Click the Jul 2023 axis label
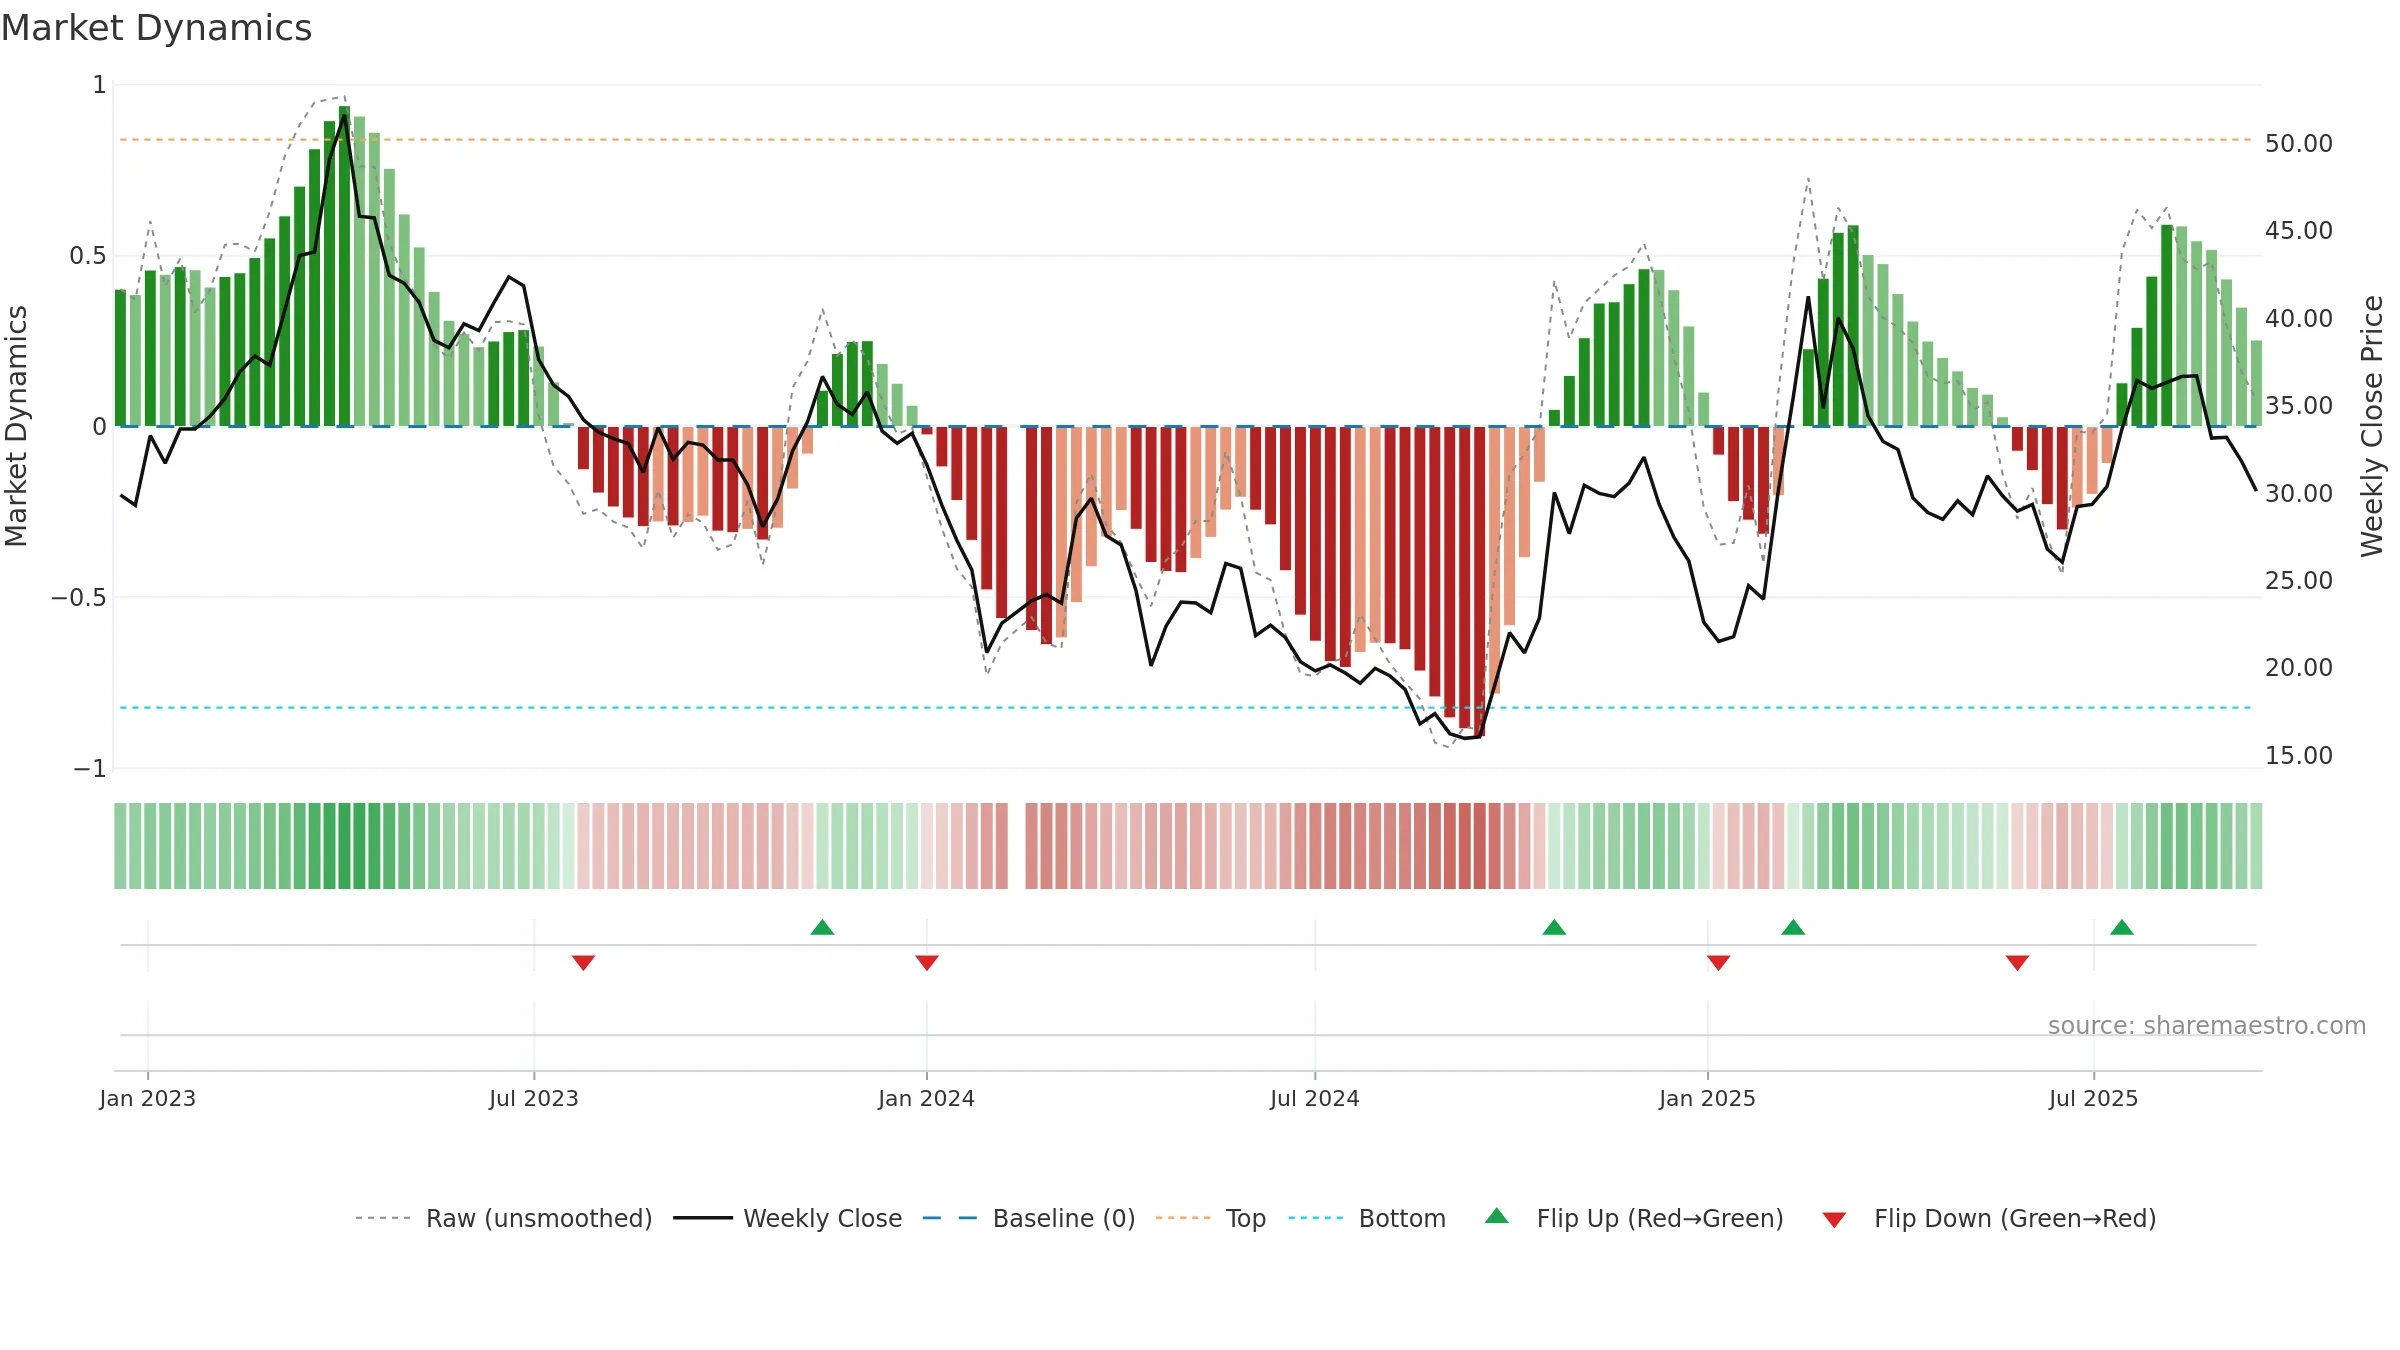 (x=534, y=1098)
